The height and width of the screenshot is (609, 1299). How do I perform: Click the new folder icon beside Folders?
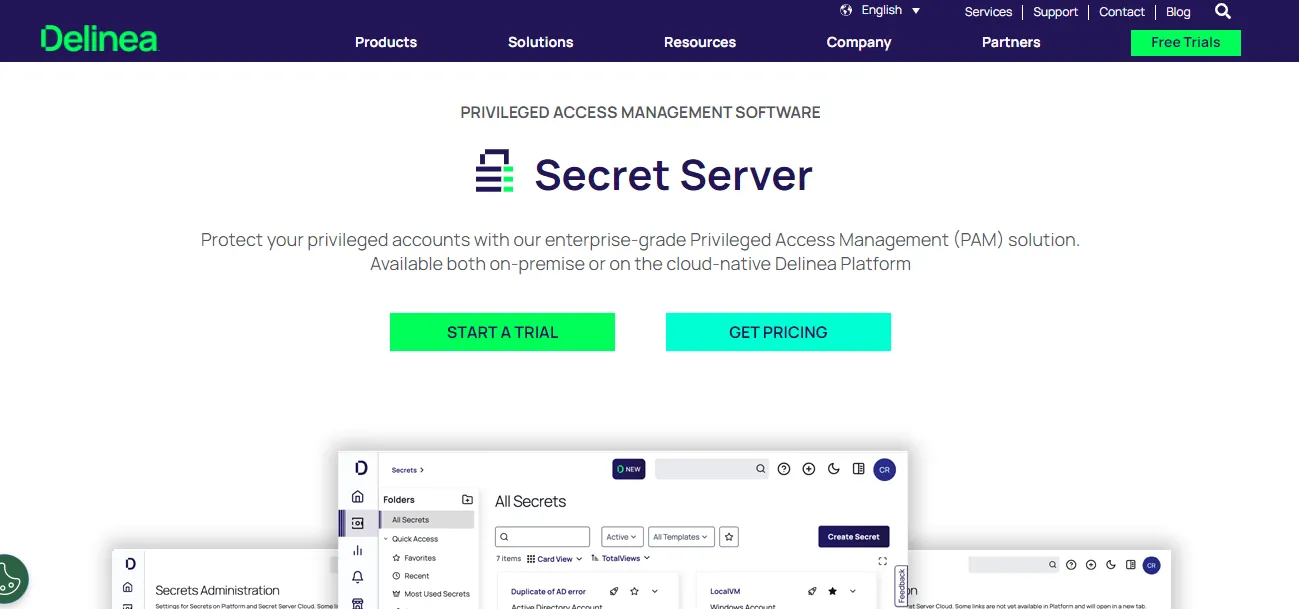(467, 499)
